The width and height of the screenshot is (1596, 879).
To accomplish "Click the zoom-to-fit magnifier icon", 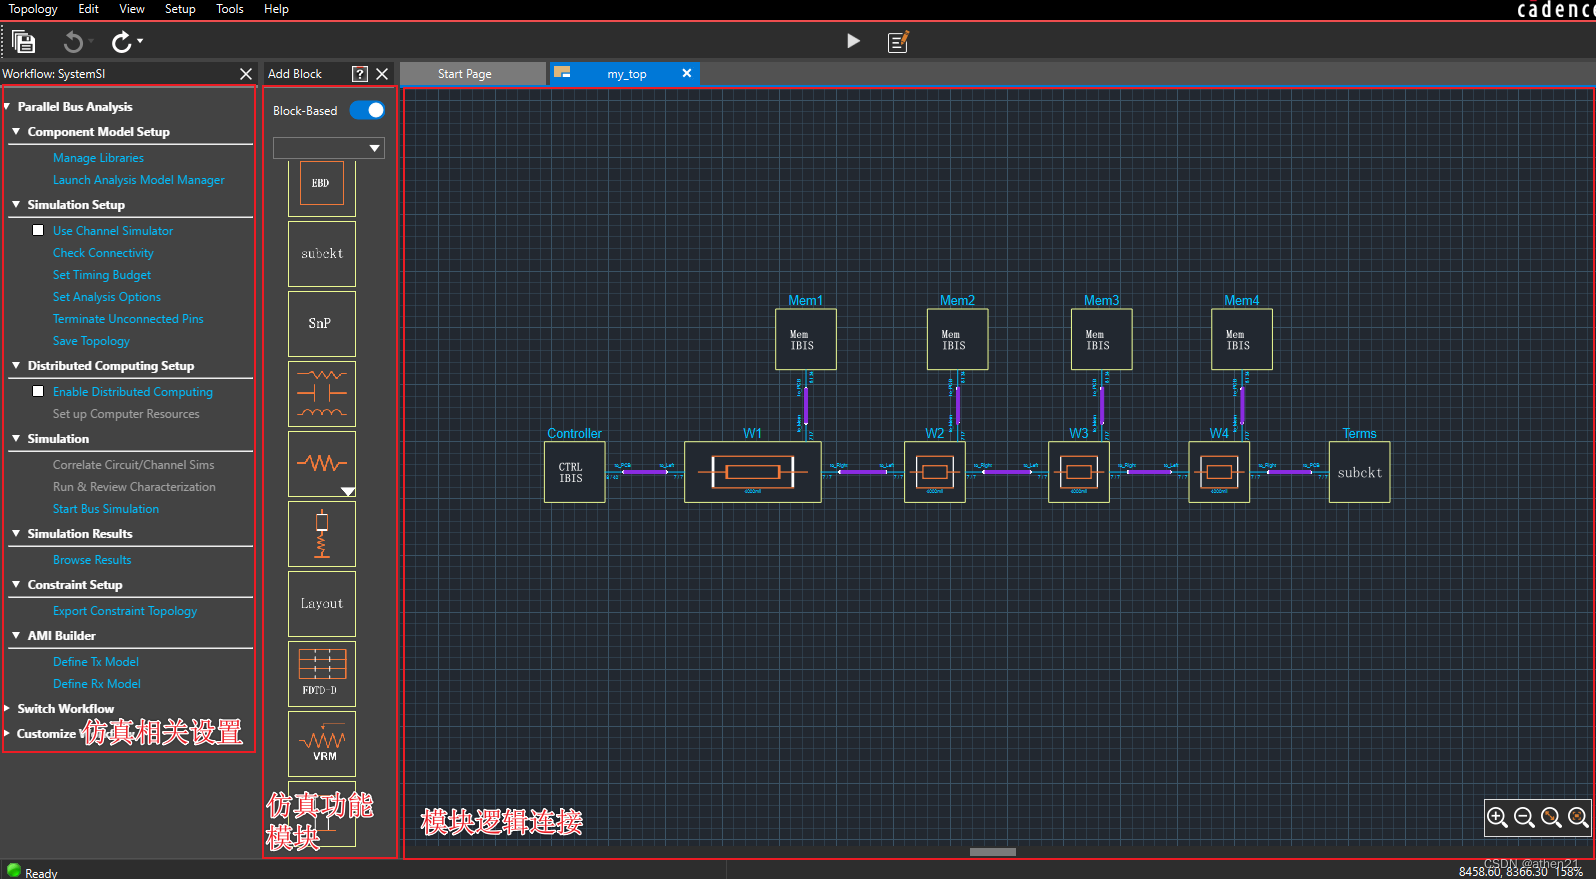I will pyautogui.click(x=1578, y=817).
